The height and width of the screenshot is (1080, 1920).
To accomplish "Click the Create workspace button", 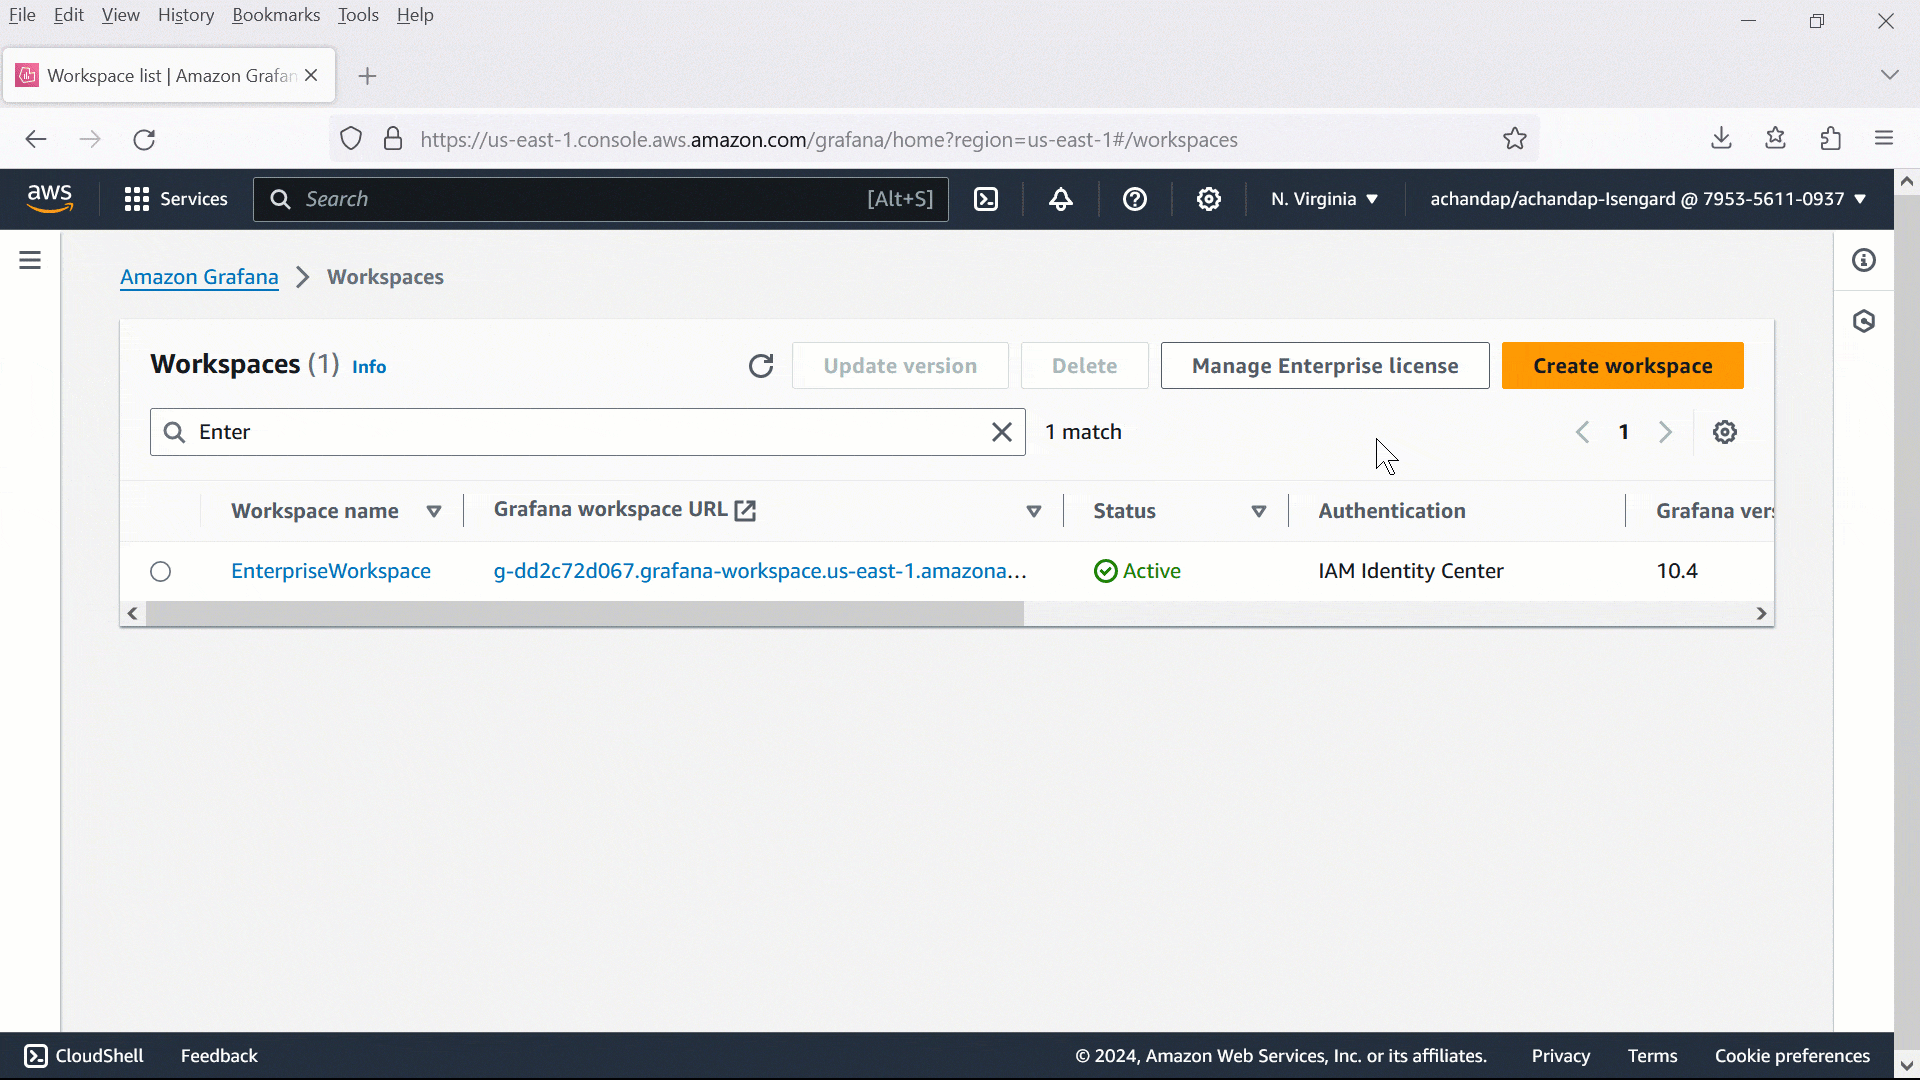I will click(1622, 366).
